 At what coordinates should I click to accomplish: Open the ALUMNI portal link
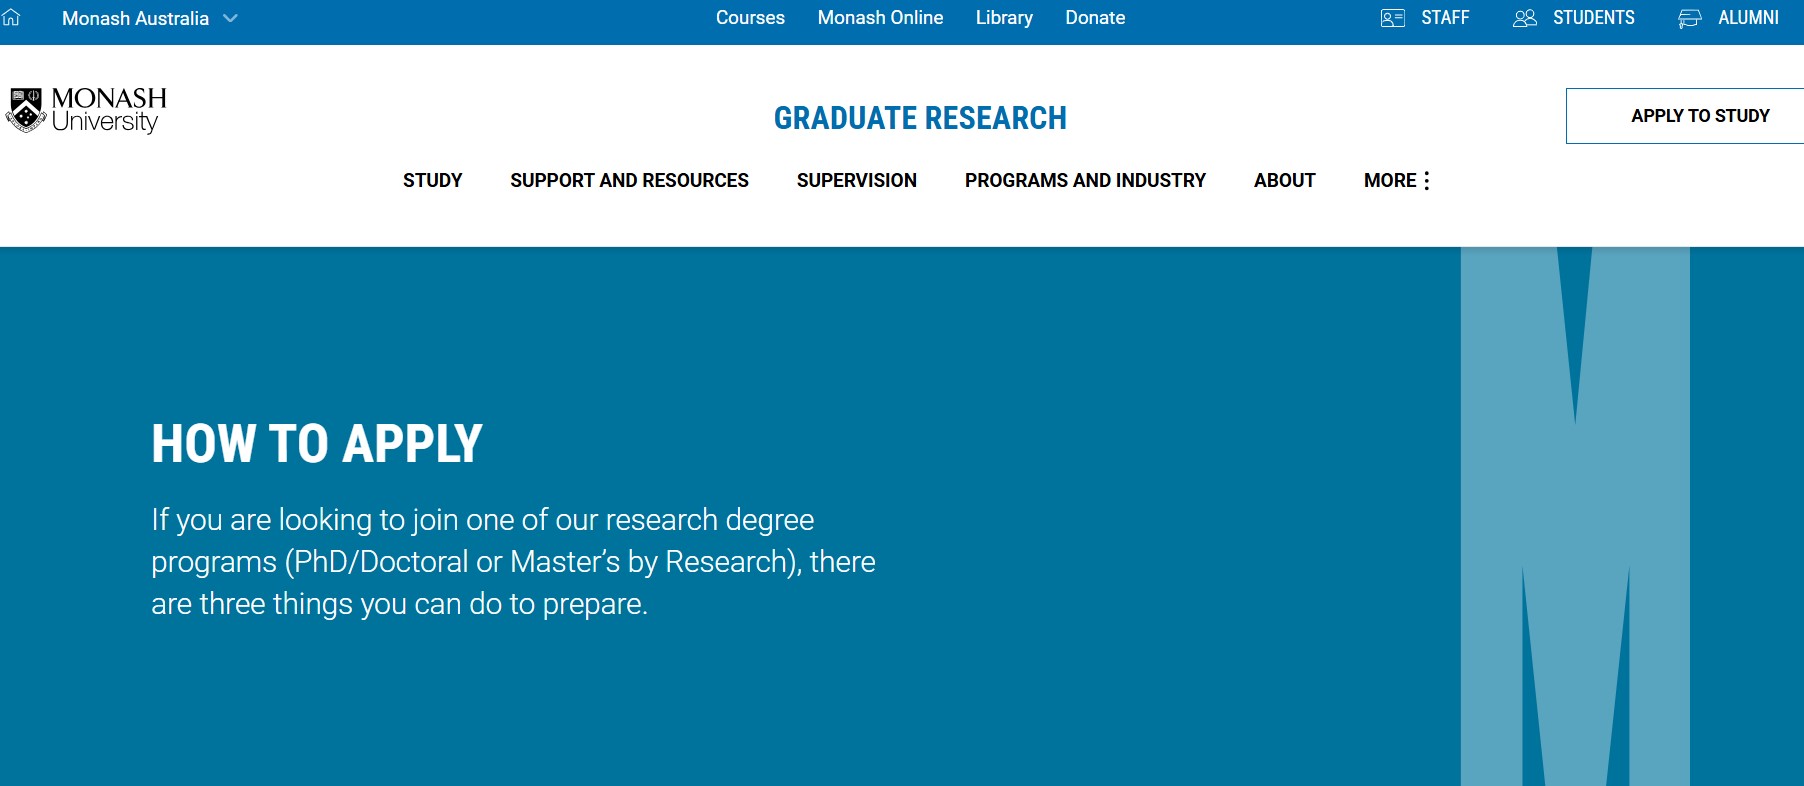[1748, 18]
